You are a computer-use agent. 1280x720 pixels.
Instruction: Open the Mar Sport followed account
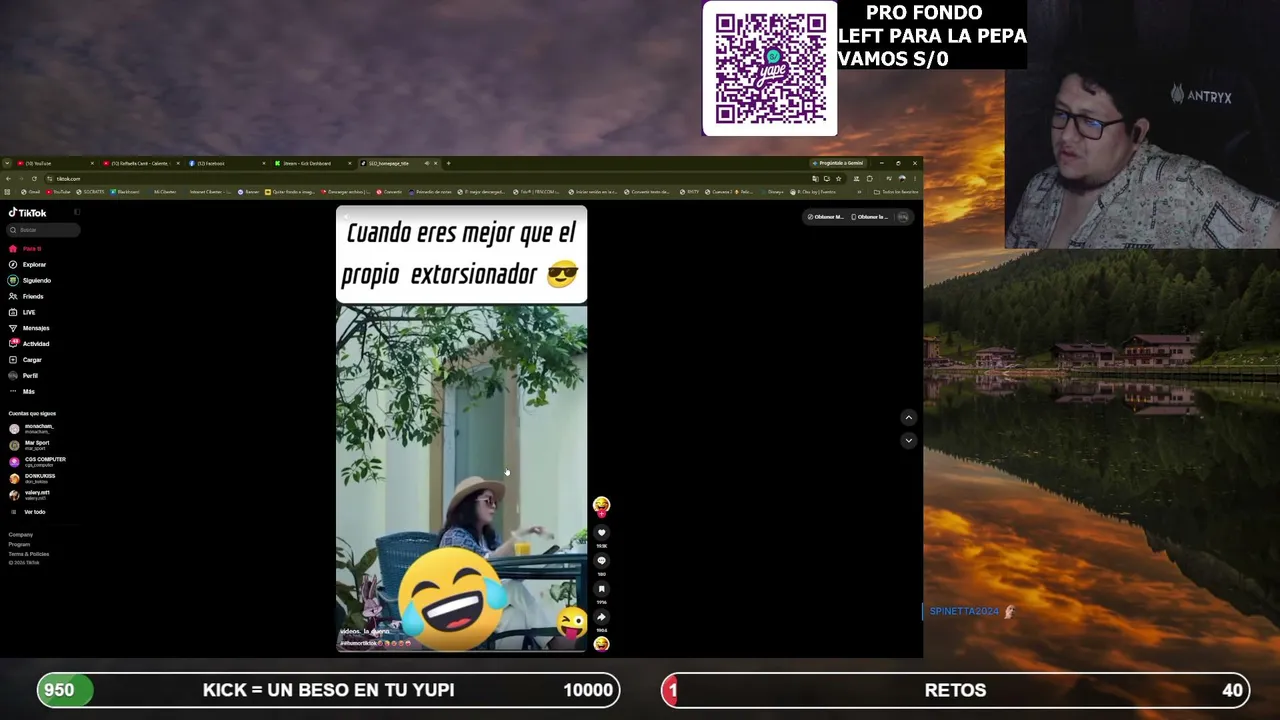(x=30, y=445)
